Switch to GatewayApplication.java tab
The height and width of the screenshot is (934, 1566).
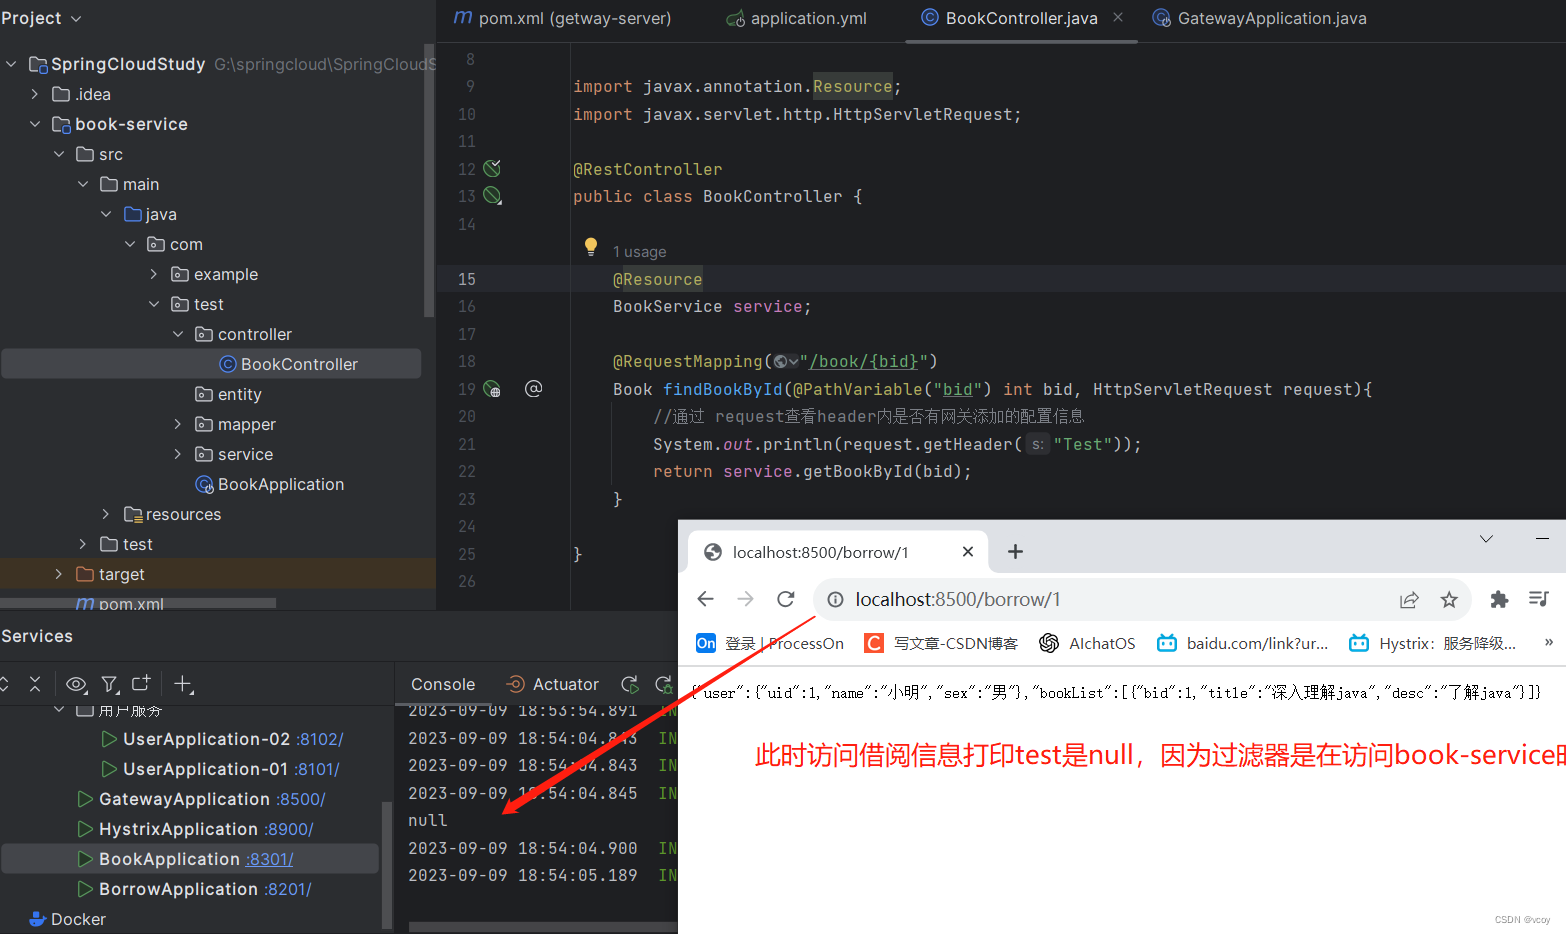tap(1260, 18)
